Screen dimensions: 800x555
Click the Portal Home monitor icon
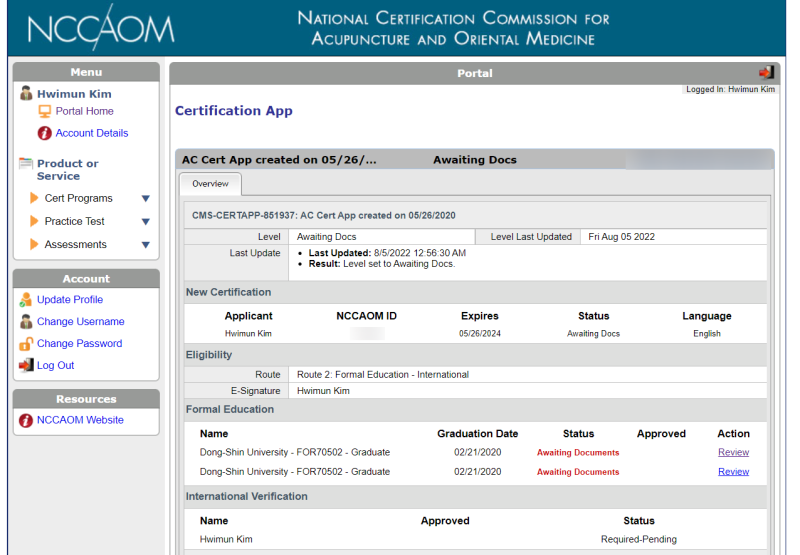pyautogui.click(x=44, y=112)
